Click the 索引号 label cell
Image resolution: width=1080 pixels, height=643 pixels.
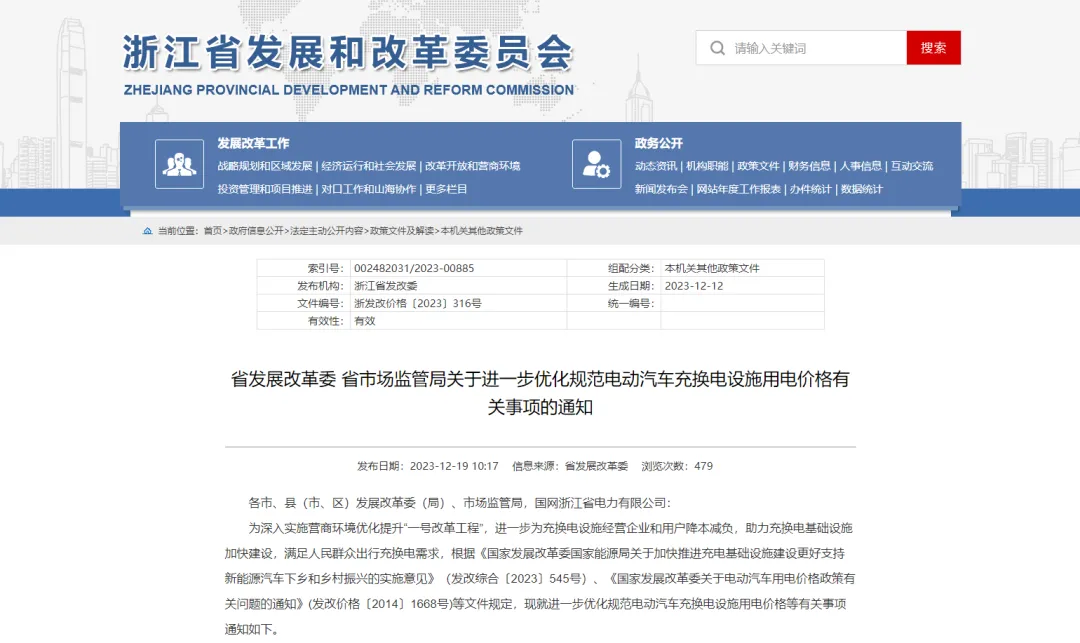point(302,268)
